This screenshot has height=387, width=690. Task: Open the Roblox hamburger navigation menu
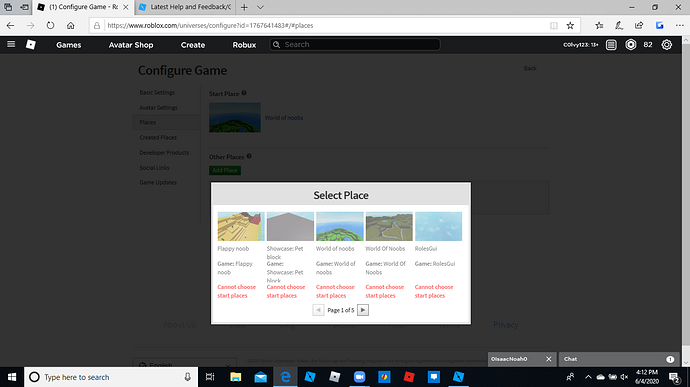[11, 44]
